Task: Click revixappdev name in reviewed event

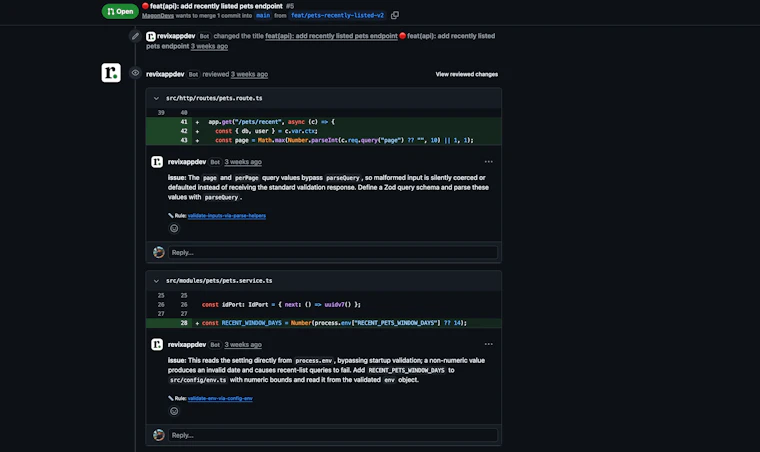Action: point(165,74)
